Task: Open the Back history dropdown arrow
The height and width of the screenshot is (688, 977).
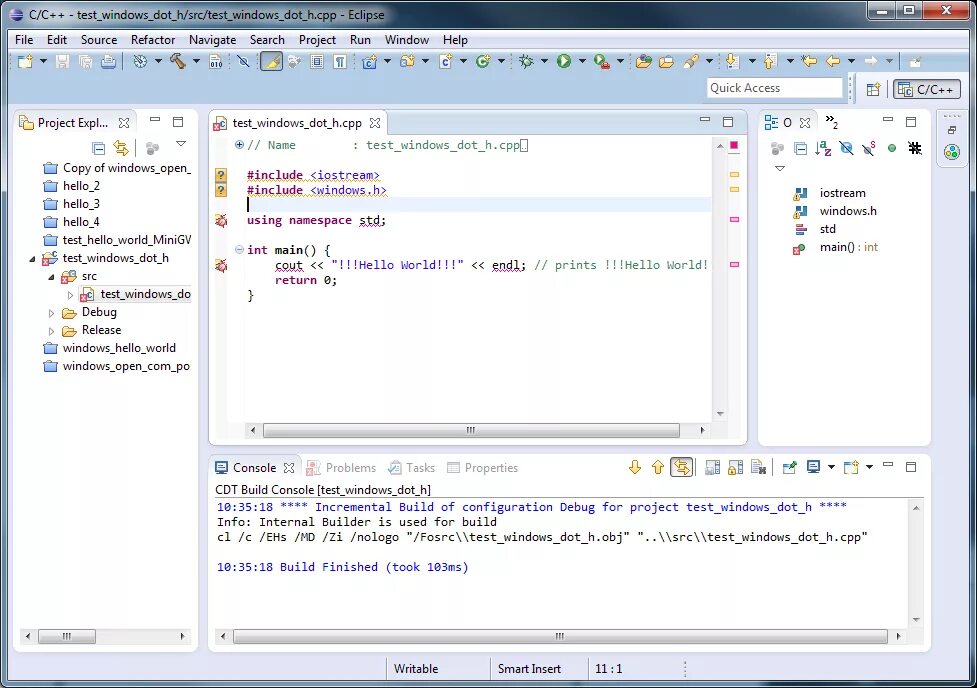Action: point(851,61)
